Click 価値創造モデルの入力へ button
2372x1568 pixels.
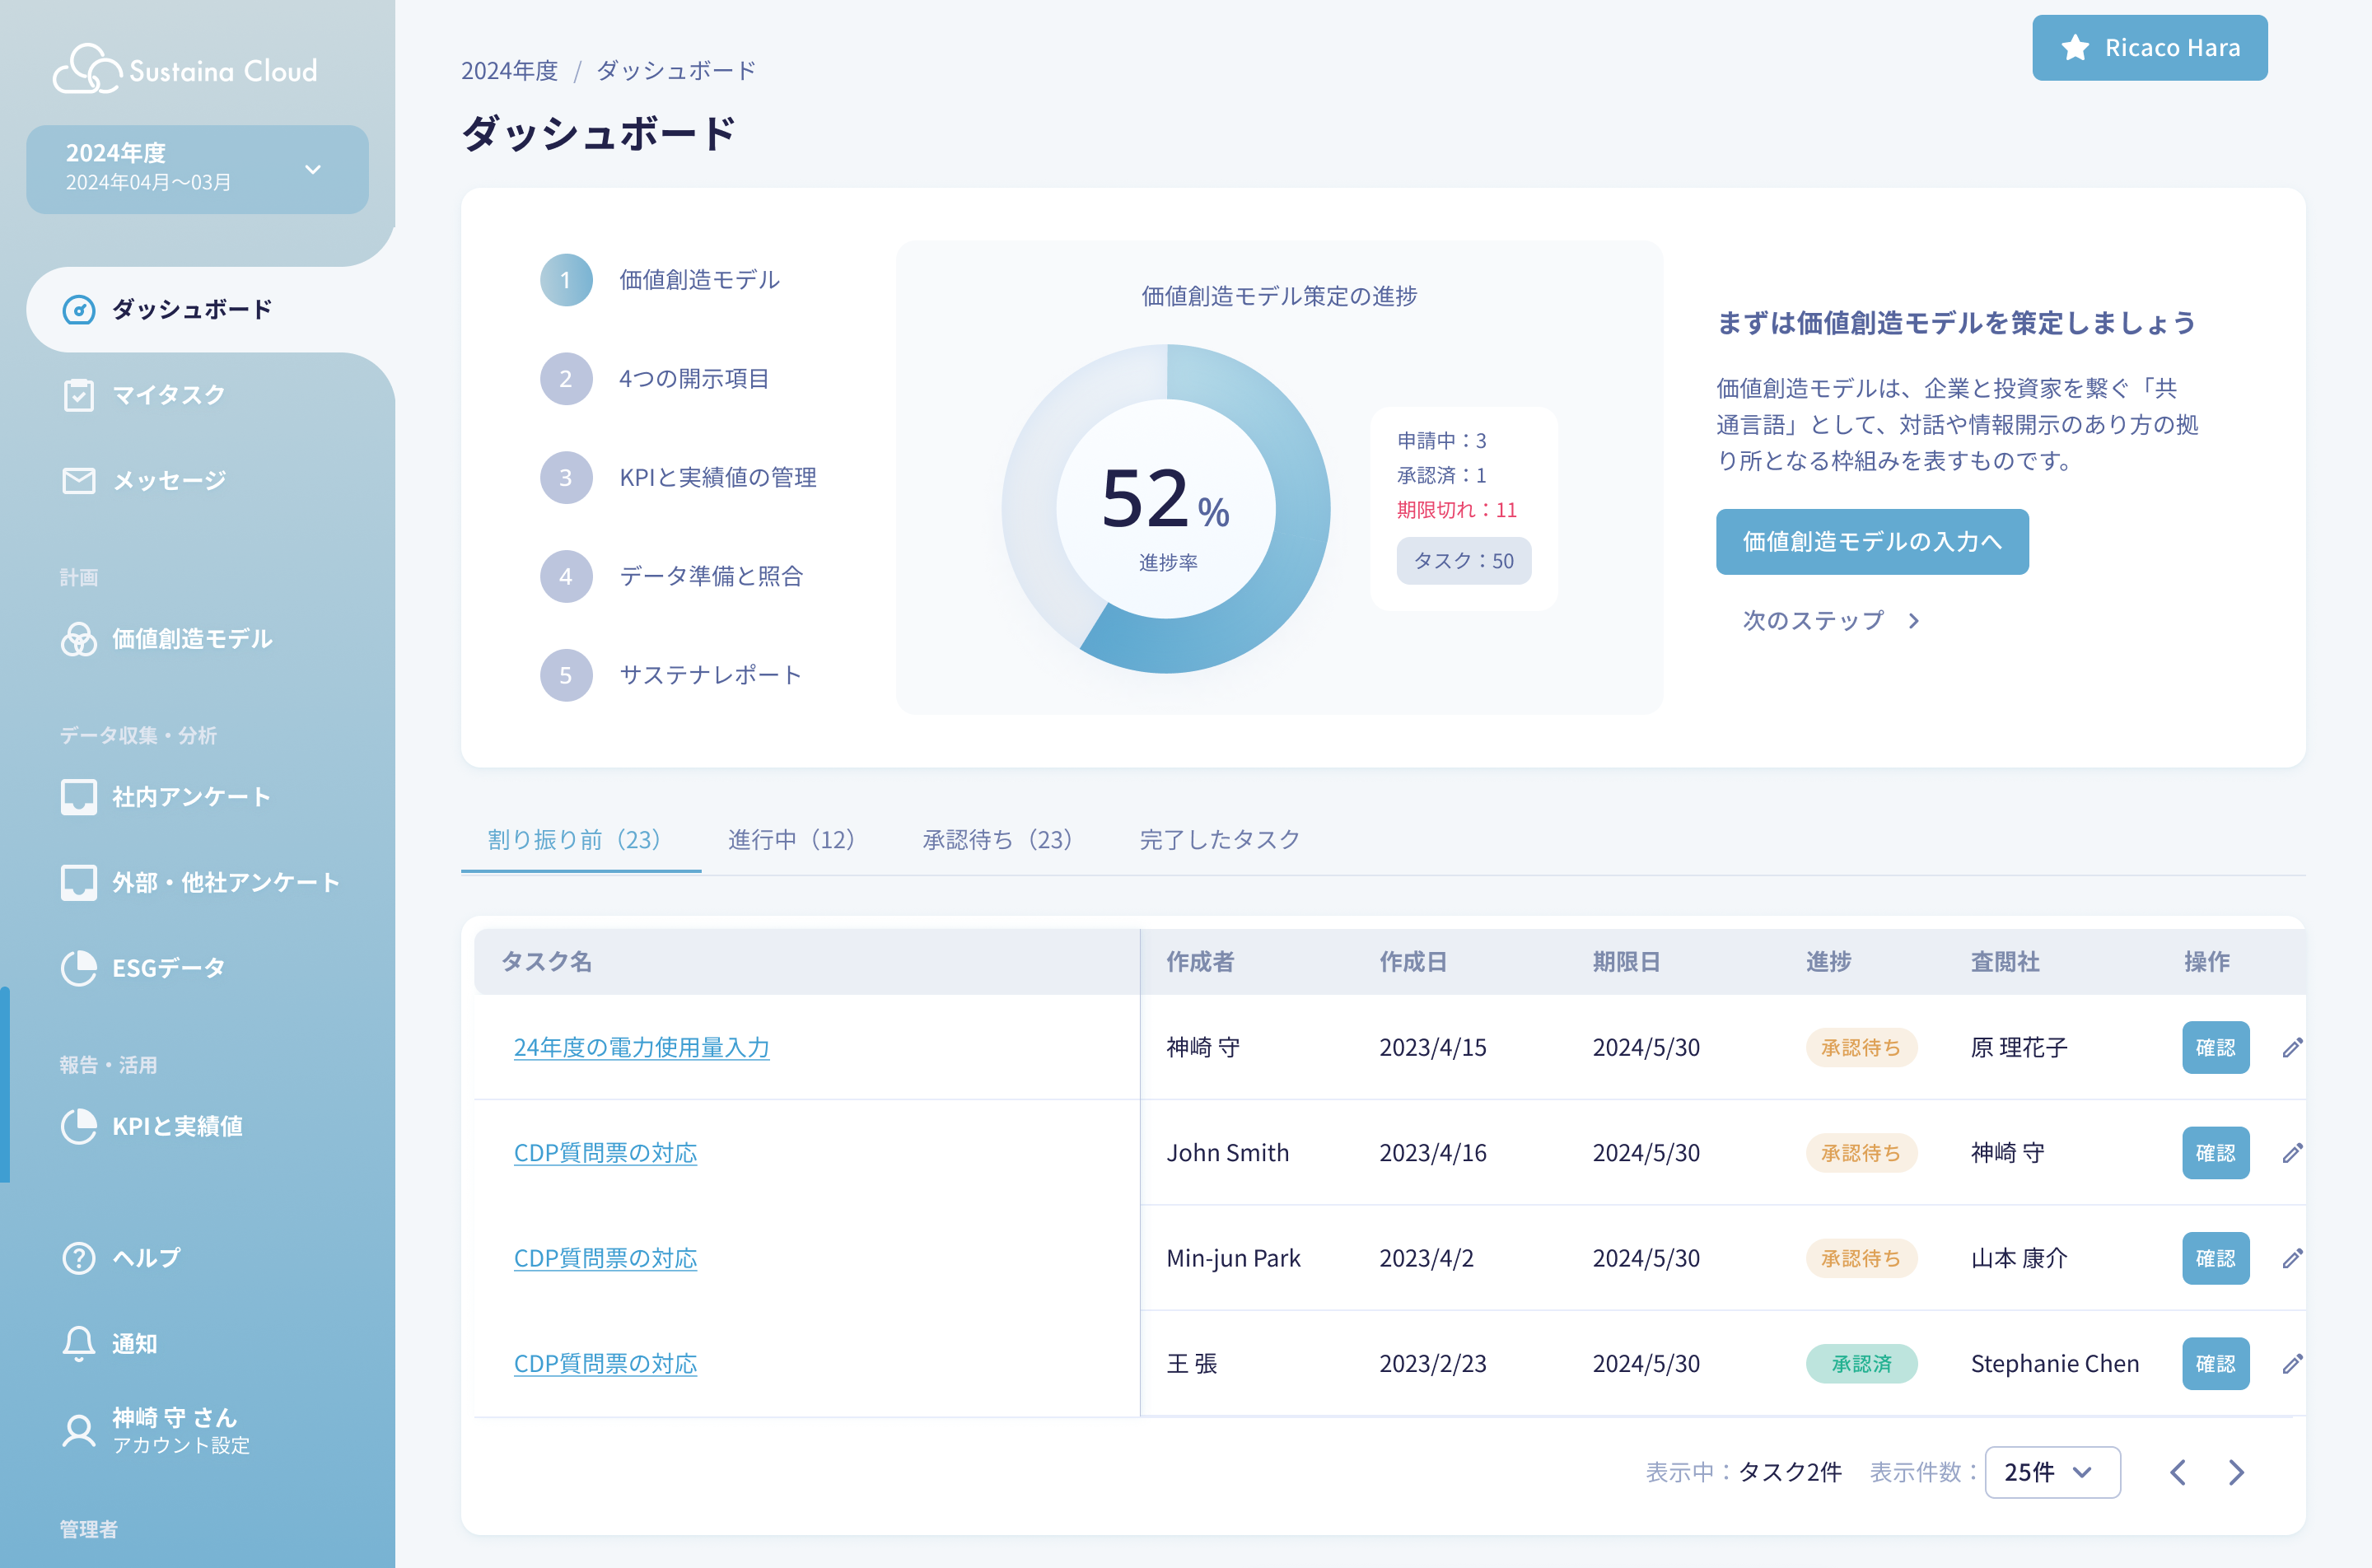pyautogui.click(x=1871, y=542)
